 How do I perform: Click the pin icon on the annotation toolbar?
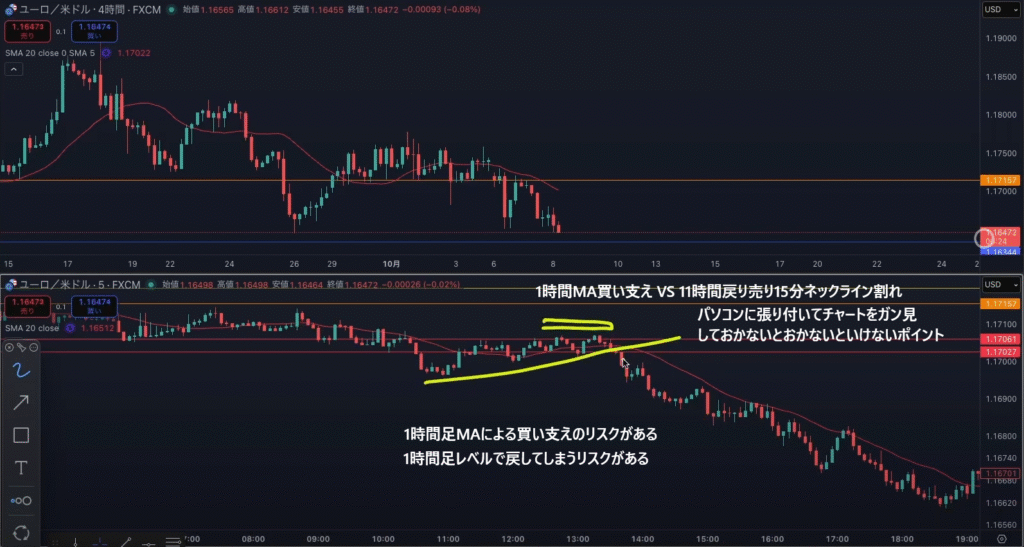click(x=22, y=347)
